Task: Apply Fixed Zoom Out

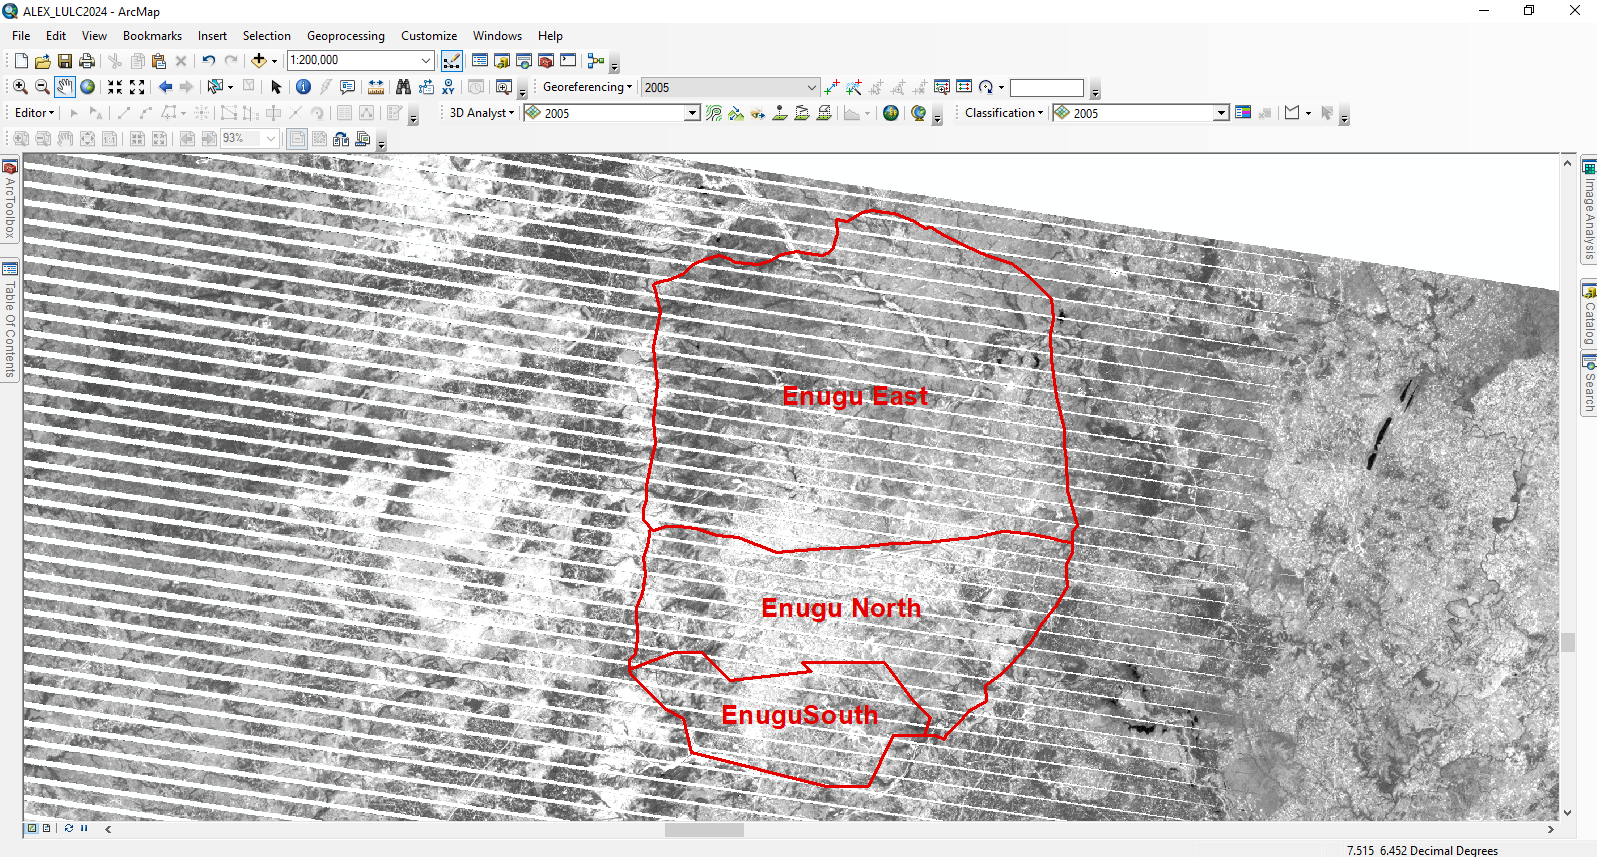Action: coord(137,87)
